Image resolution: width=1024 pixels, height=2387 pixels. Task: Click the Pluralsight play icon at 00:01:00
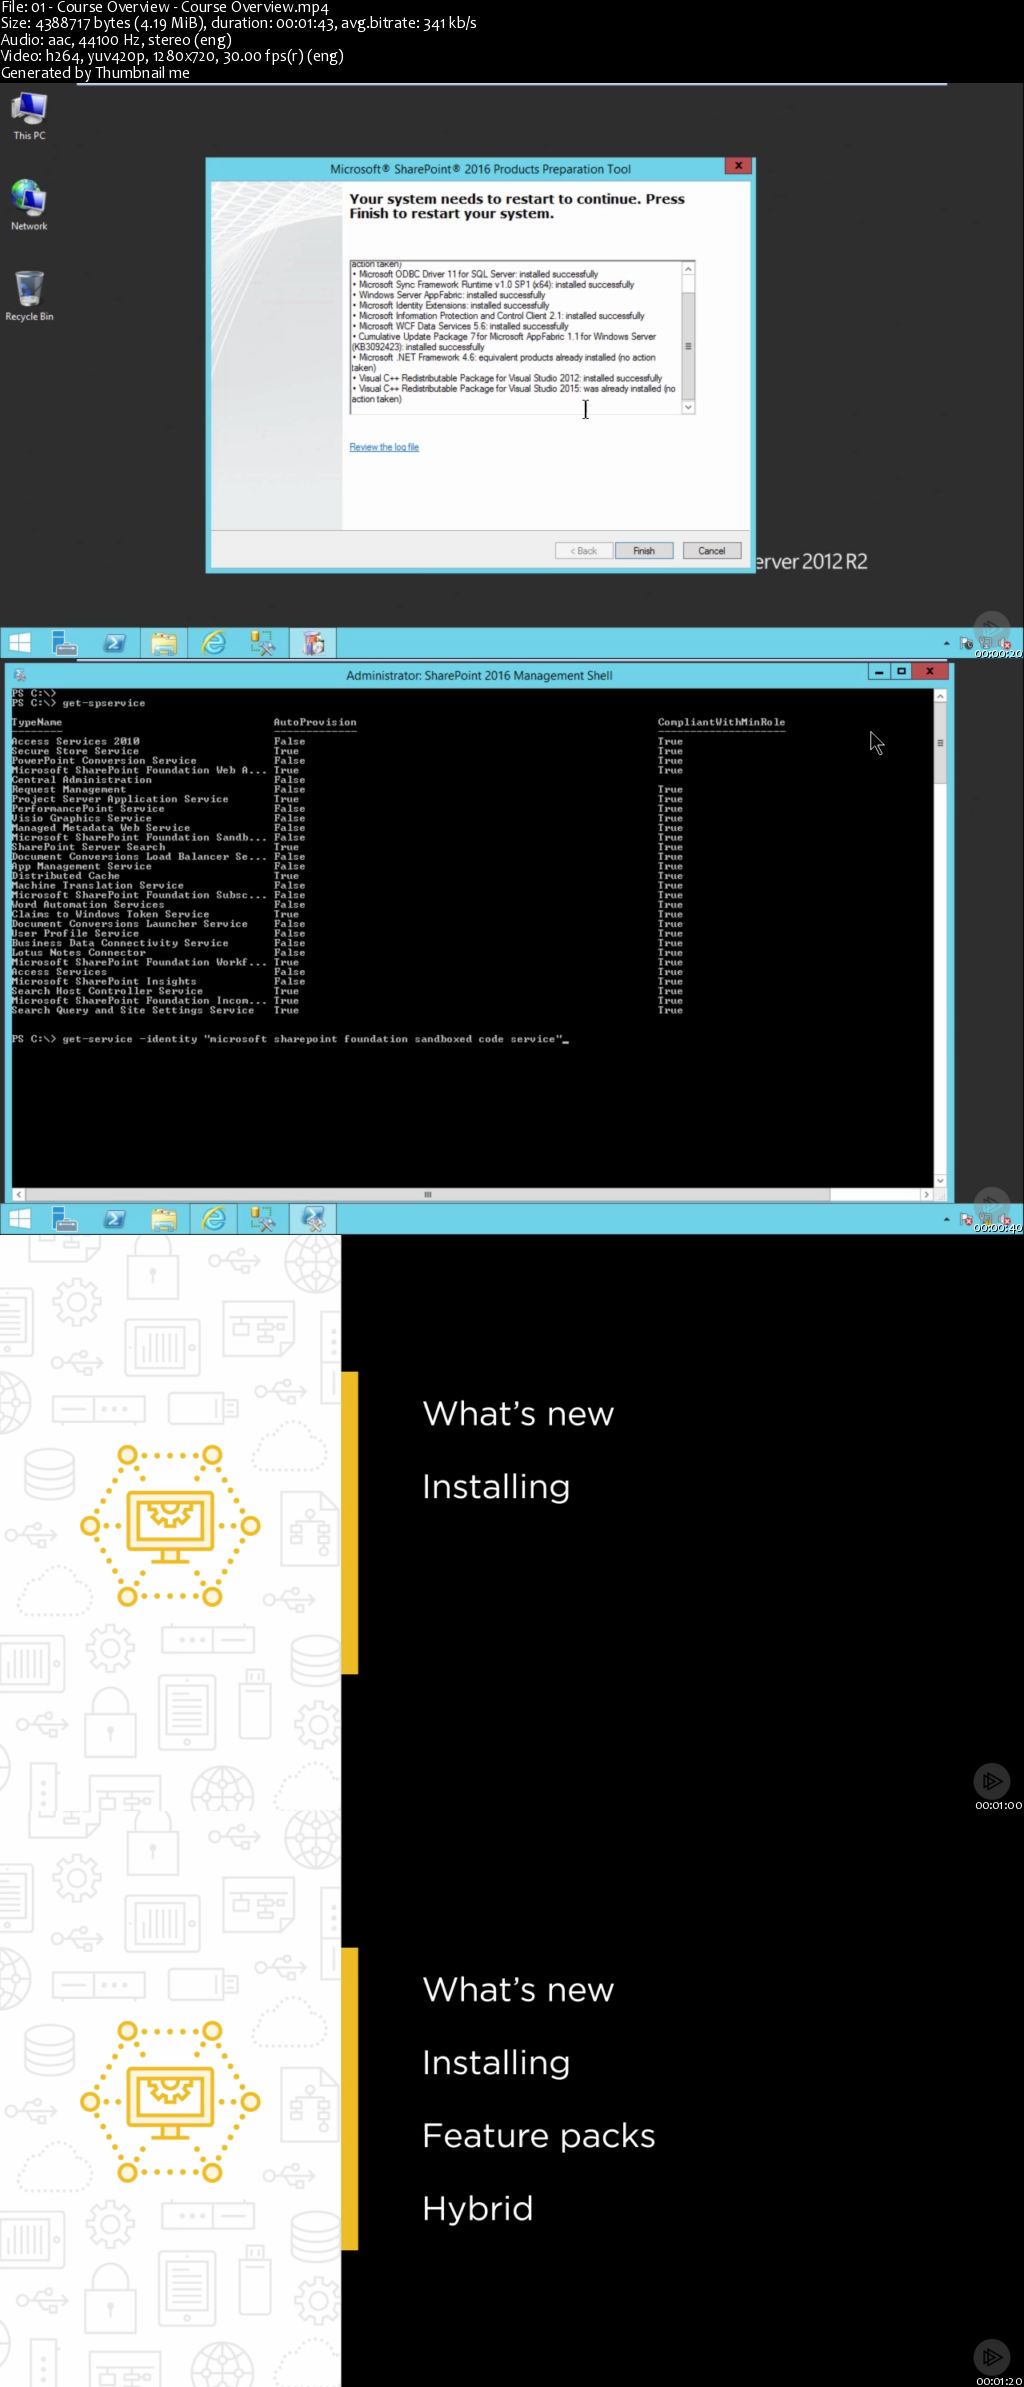(992, 1781)
